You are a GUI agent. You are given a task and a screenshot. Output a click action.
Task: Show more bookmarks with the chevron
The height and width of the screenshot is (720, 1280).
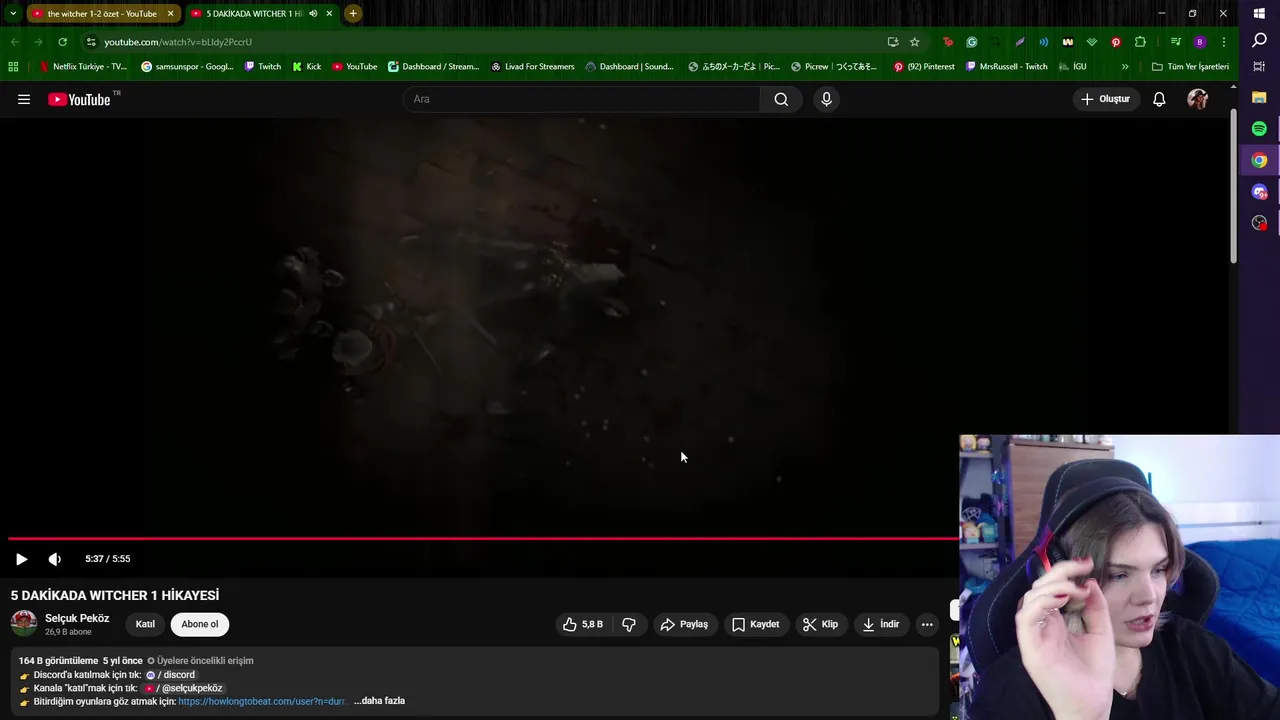point(1125,67)
